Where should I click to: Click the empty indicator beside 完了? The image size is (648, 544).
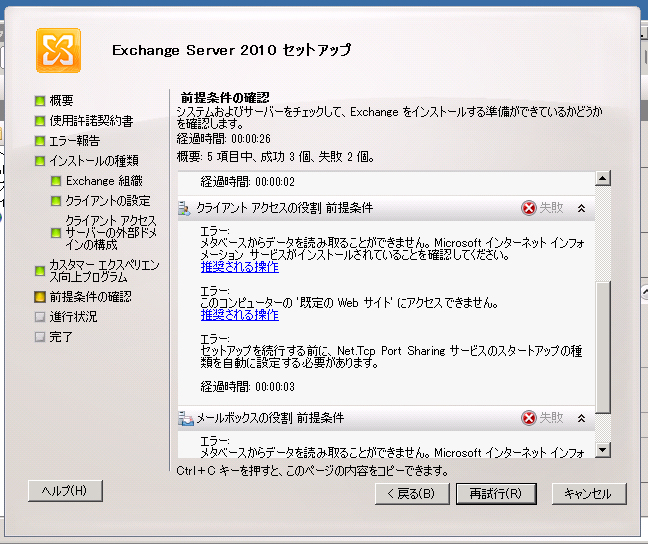click(40, 337)
